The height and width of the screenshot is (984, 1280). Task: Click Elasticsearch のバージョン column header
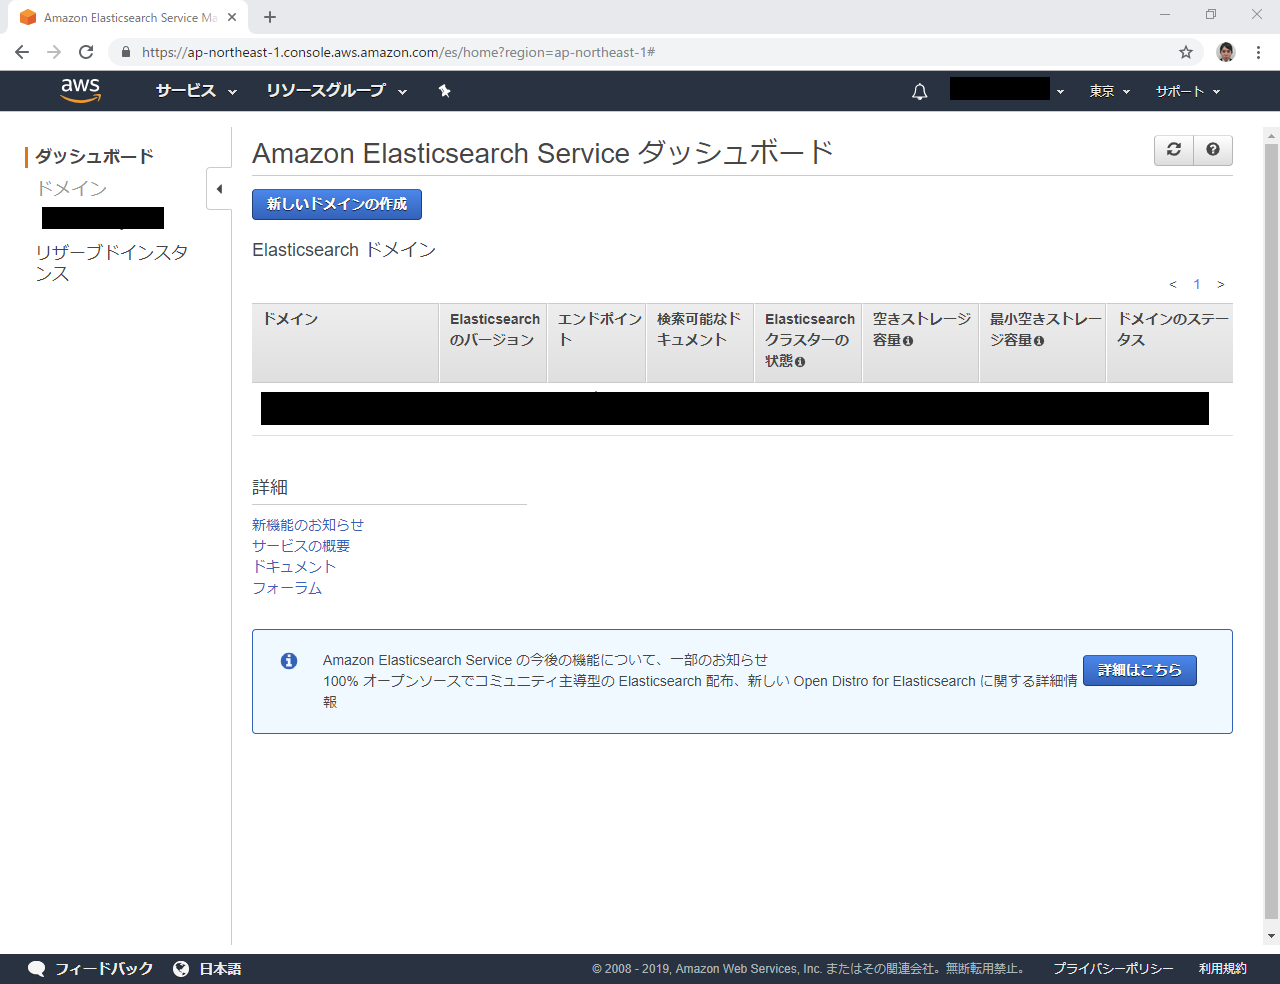click(x=494, y=343)
